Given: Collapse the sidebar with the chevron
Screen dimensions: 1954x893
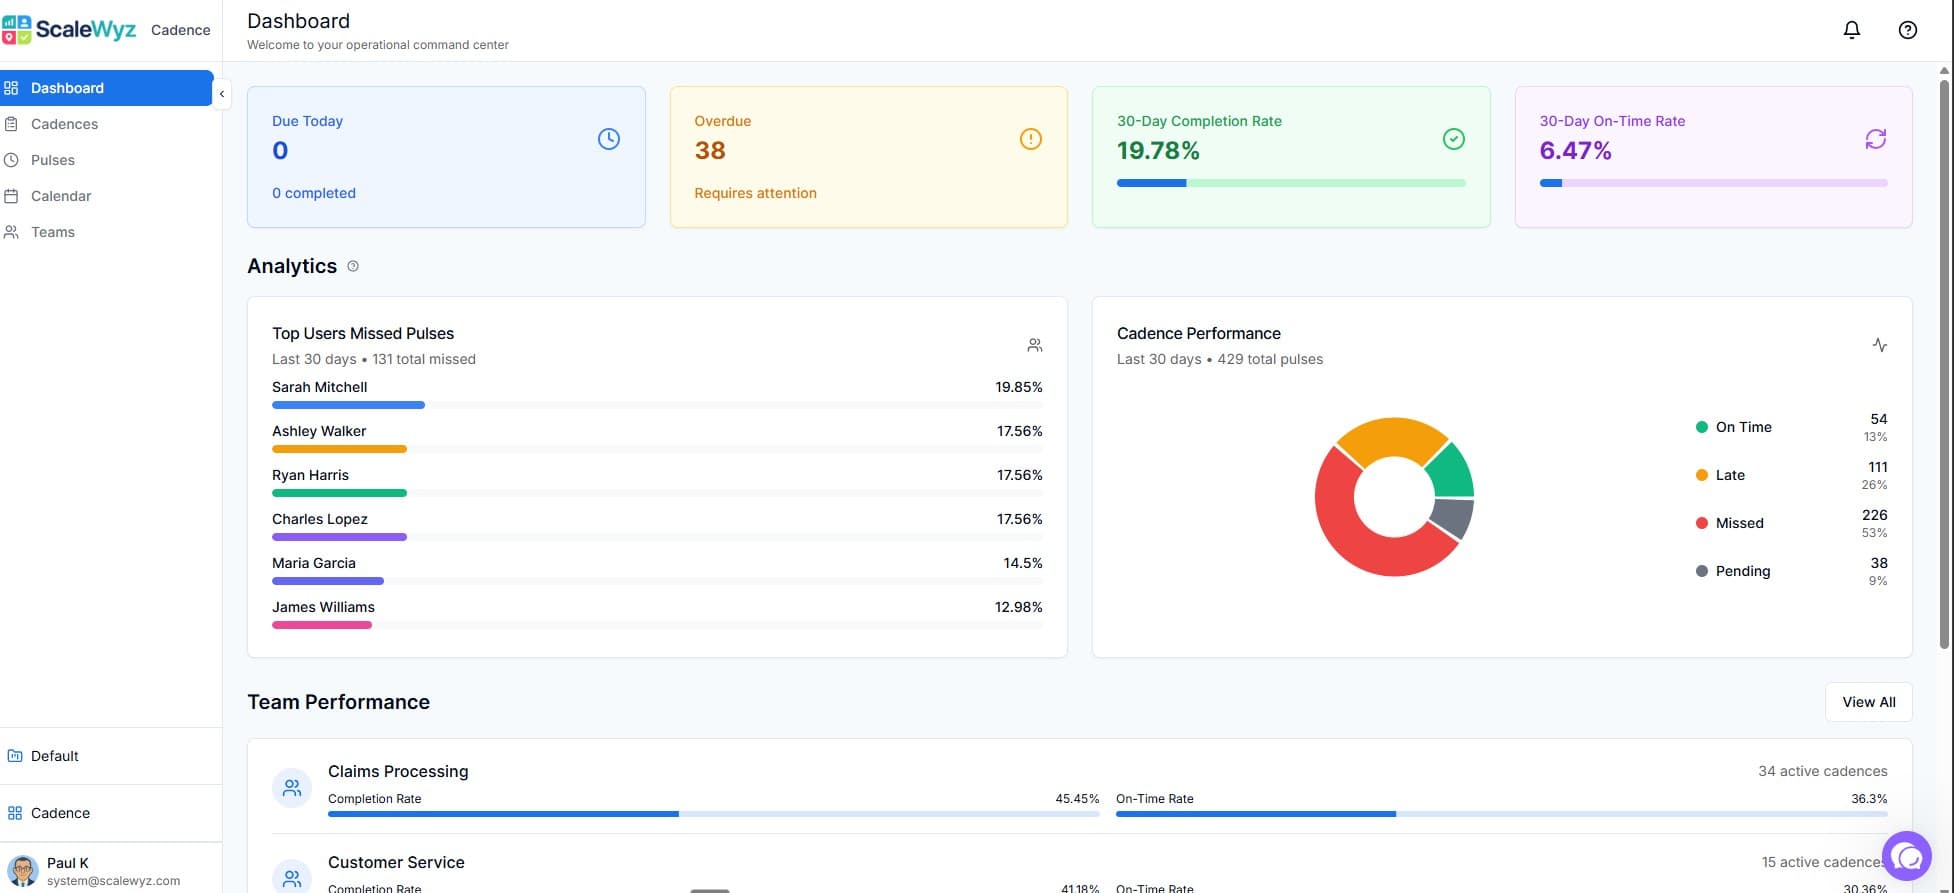Looking at the screenshot, I should [222, 94].
